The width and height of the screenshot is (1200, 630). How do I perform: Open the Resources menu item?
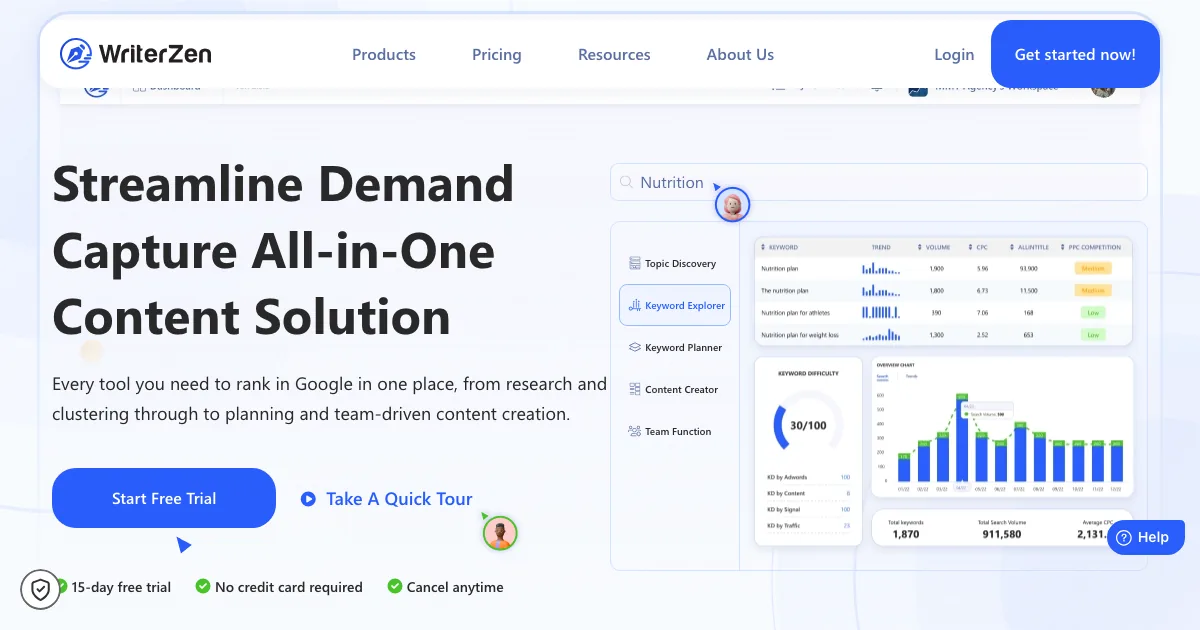614,55
